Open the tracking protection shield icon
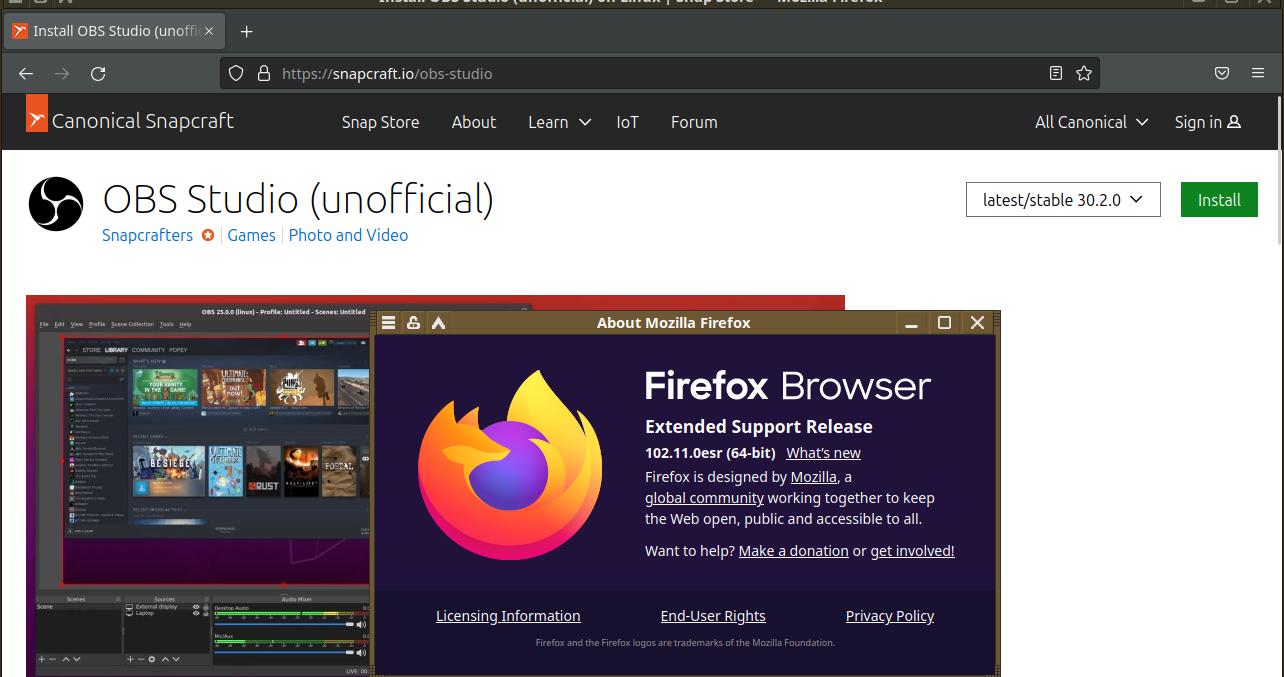Viewport: 1284px width, 677px height. (236, 73)
